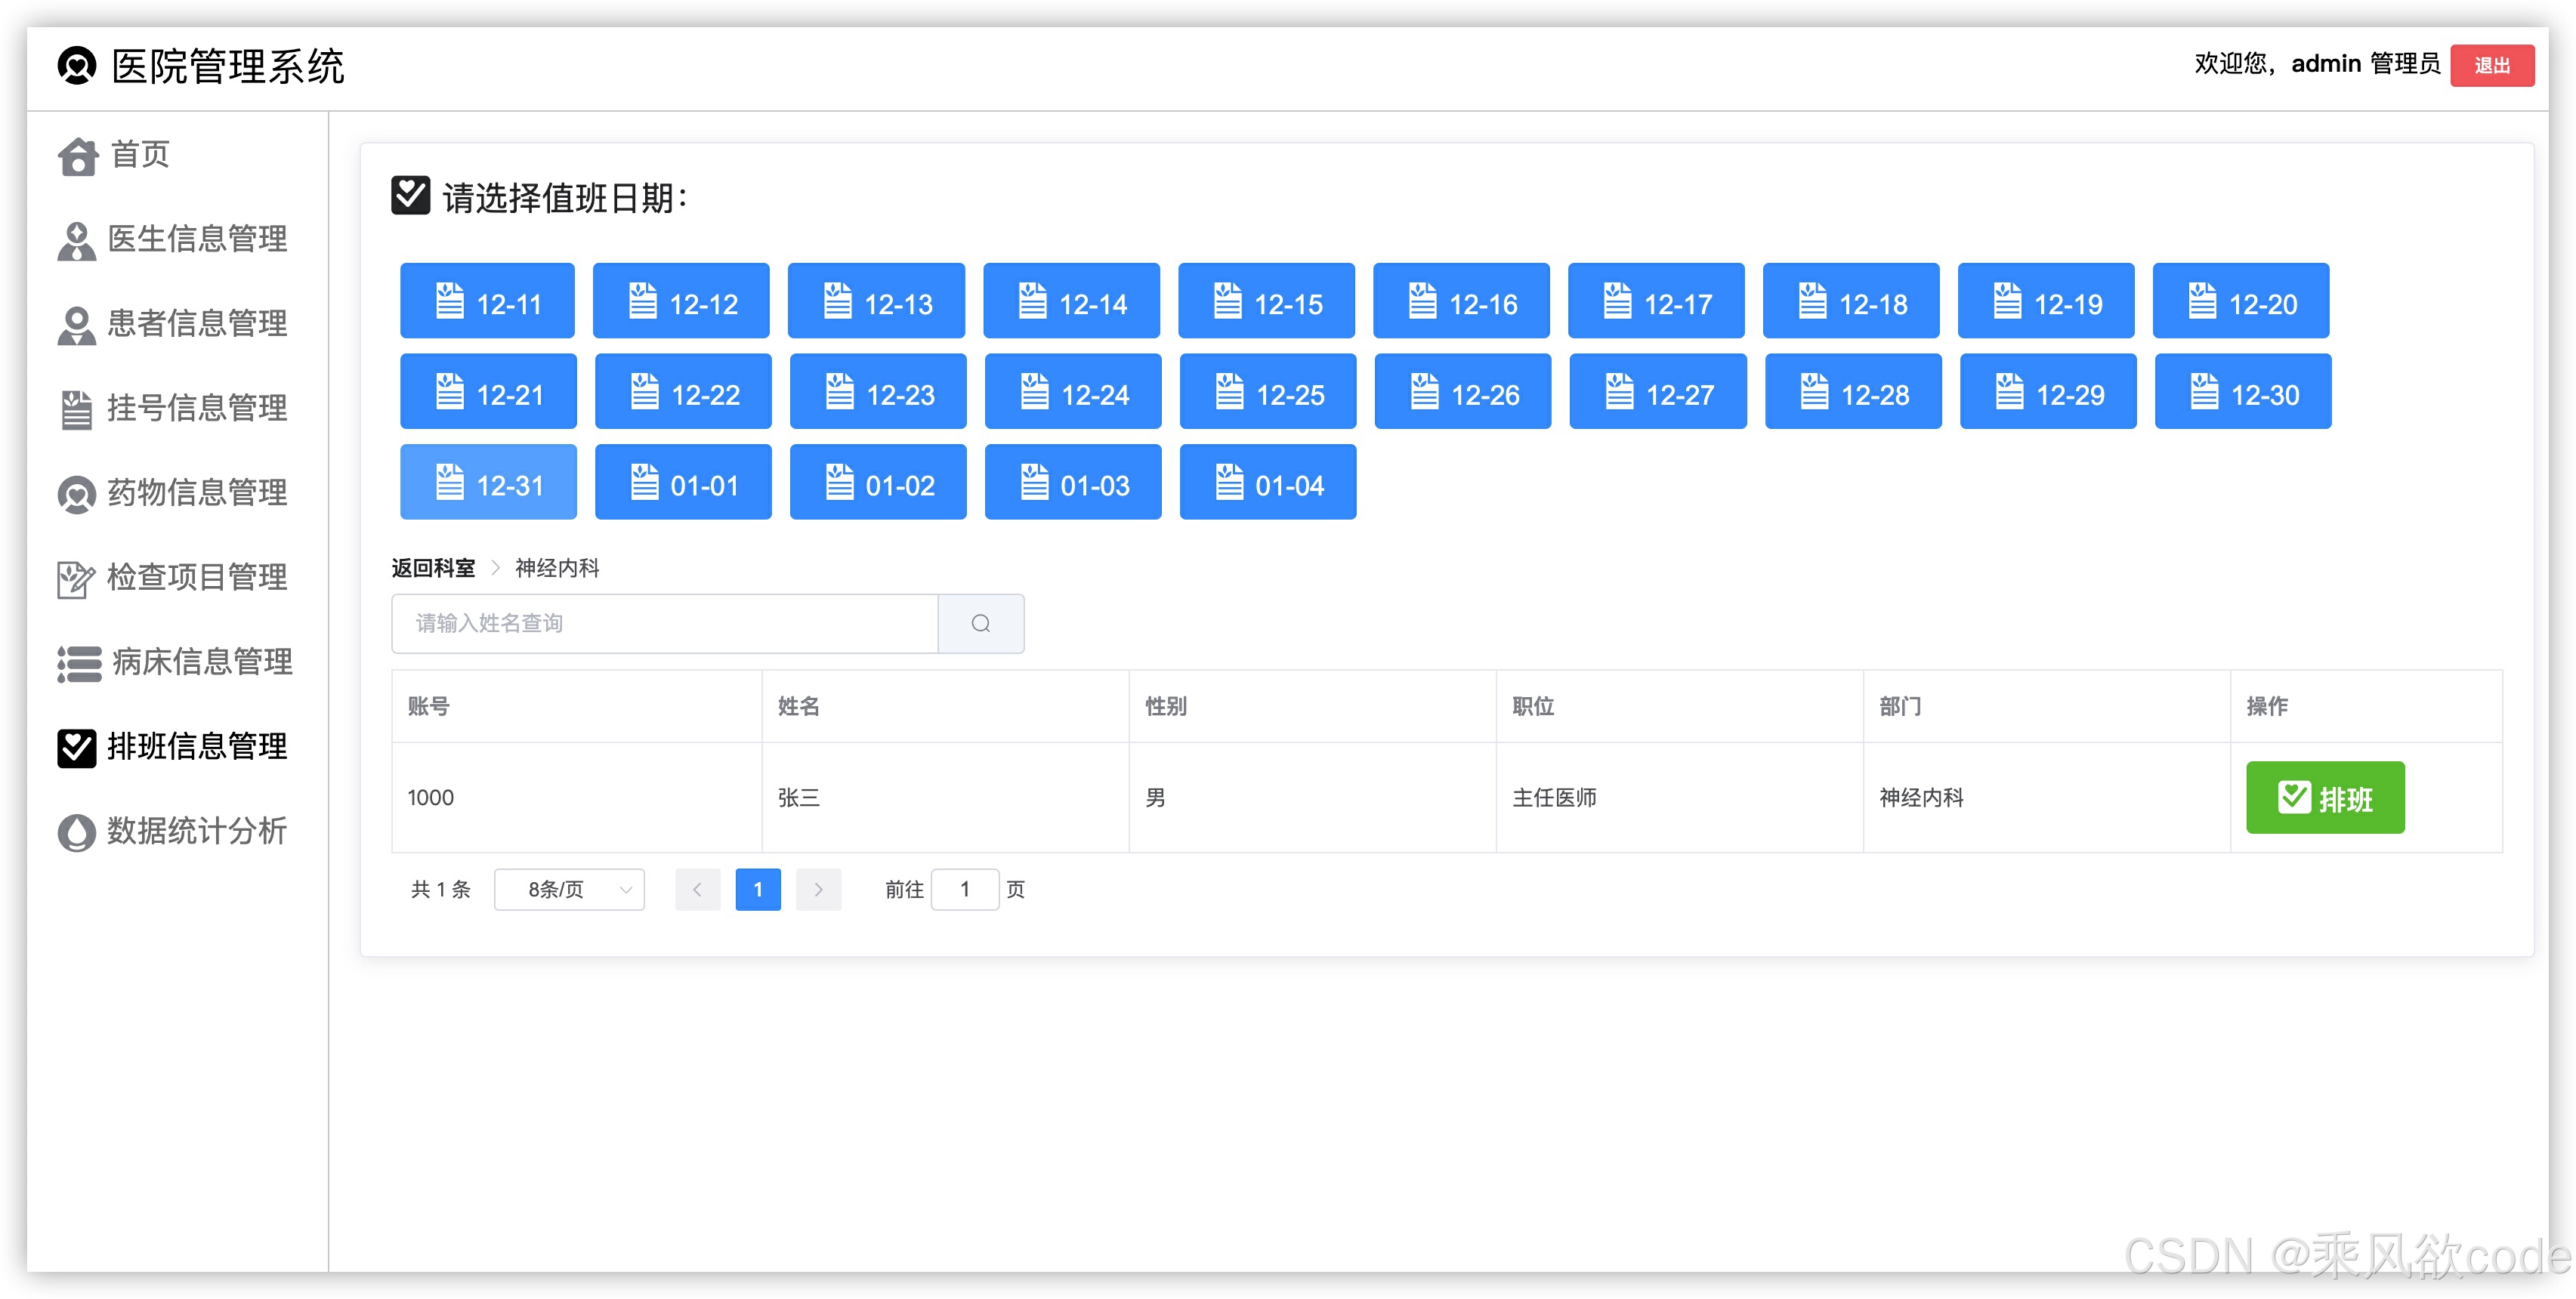Open the 8条/页 page size dropdown
This screenshot has height=1299, width=2576.
[569, 890]
